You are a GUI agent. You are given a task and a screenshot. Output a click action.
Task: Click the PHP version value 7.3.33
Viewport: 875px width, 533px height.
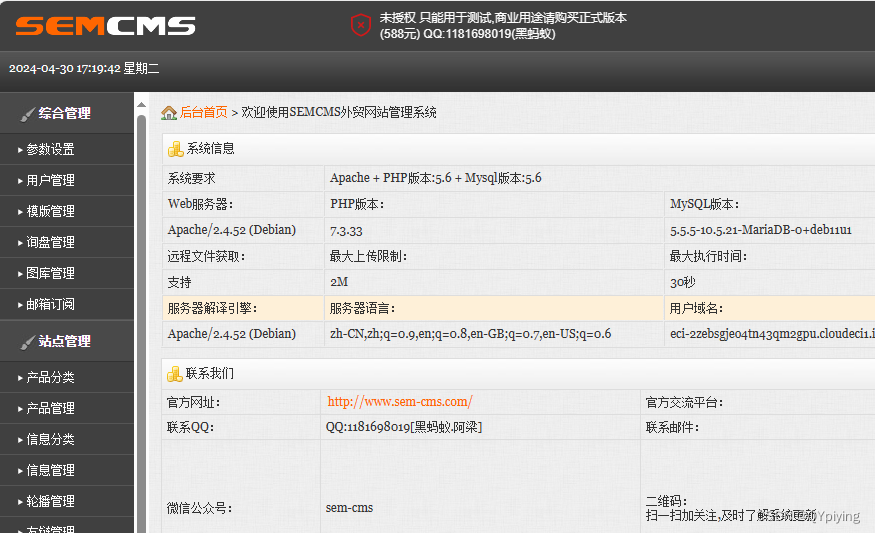(346, 231)
